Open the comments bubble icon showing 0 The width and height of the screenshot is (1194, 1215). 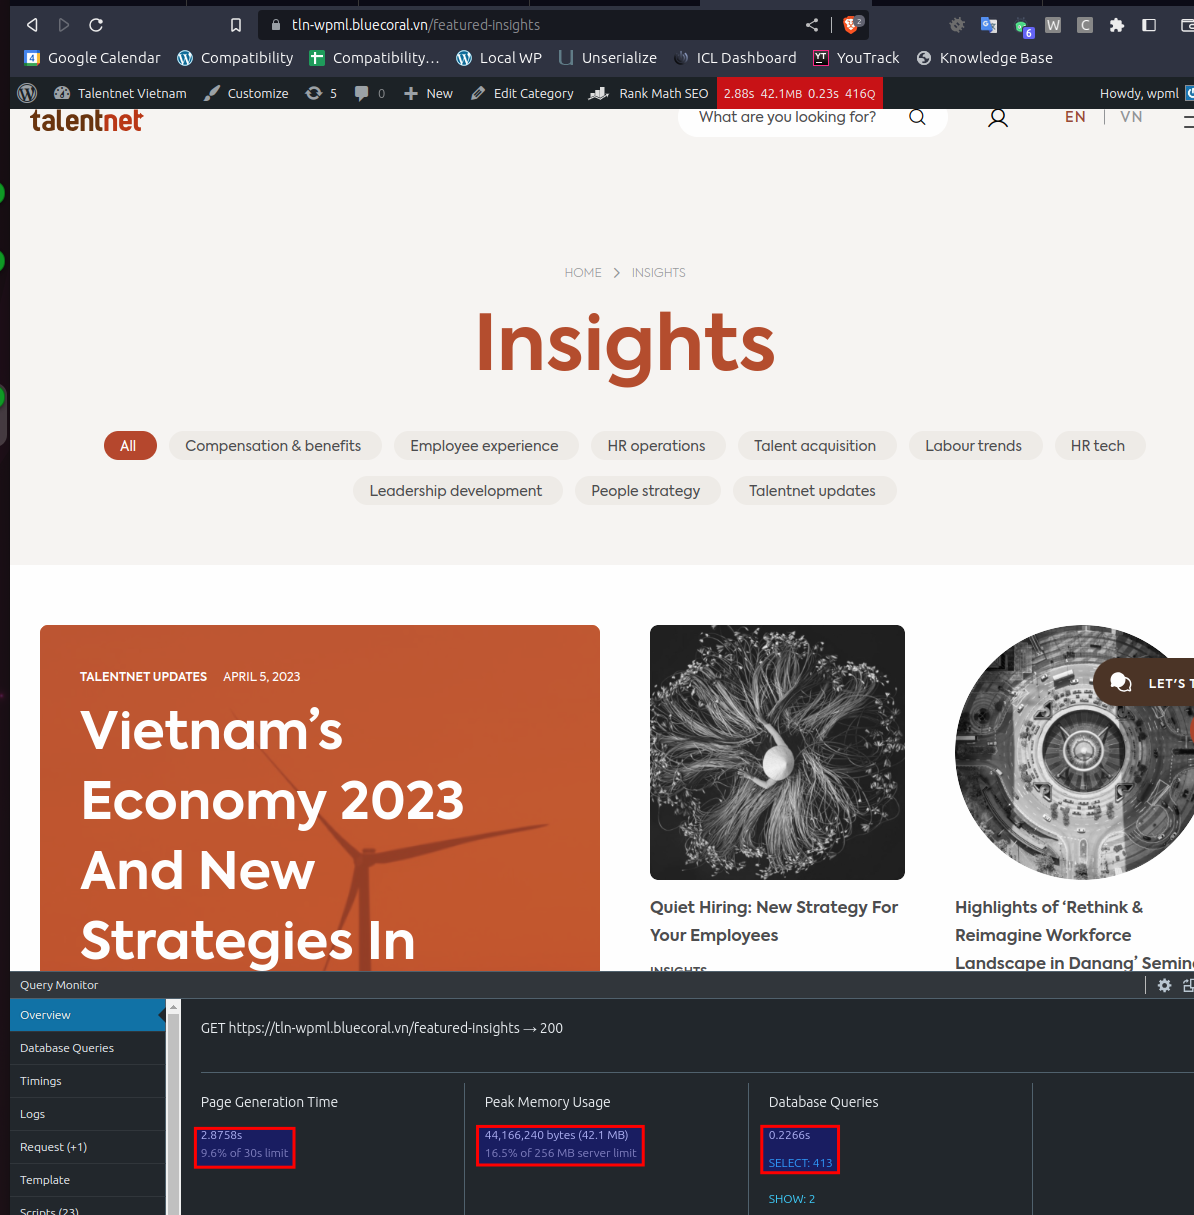point(370,93)
